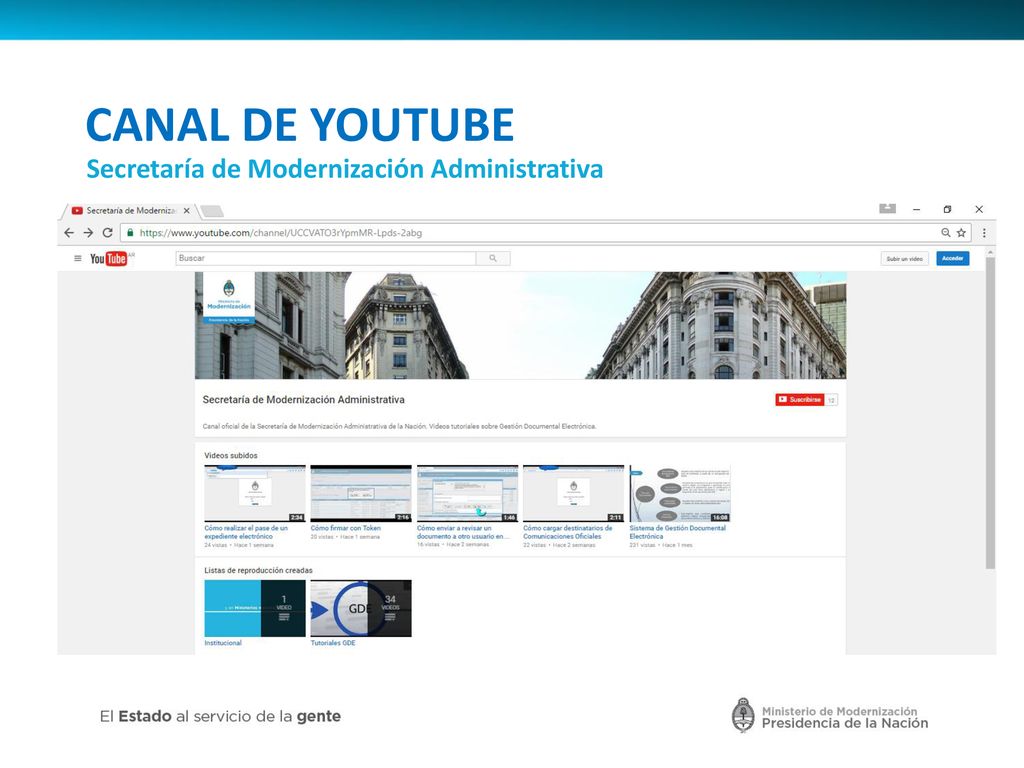Go forward with the browser forward arrow
Screen dimensions: 1024x768
tap(88, 232)
